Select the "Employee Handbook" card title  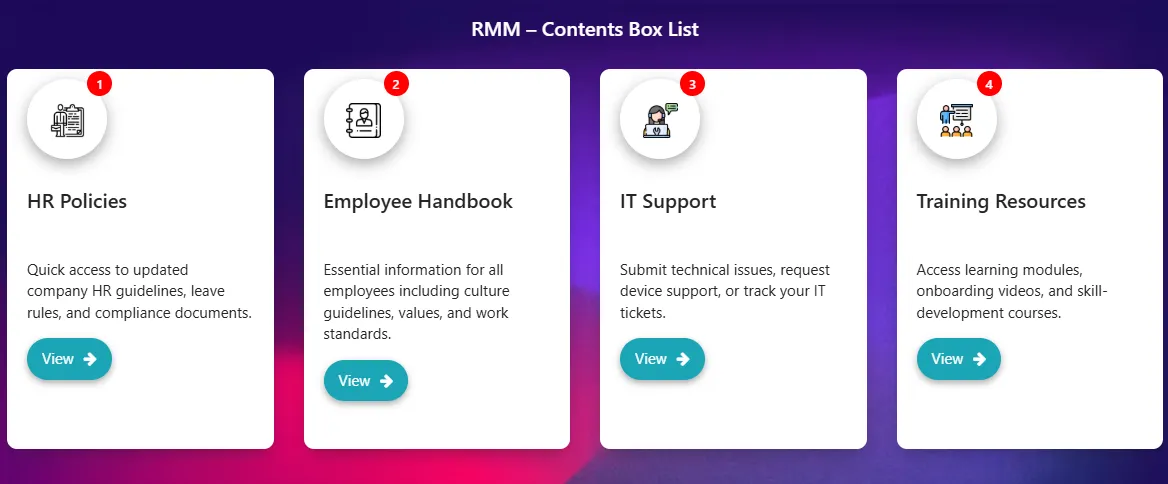[418, 202]
